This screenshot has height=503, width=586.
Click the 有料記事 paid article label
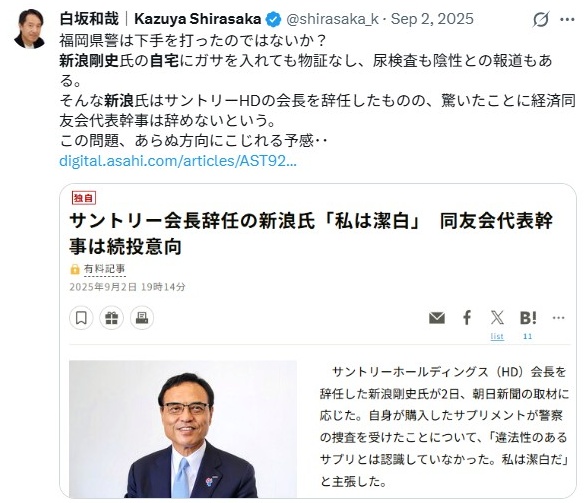tap(104, 269)
